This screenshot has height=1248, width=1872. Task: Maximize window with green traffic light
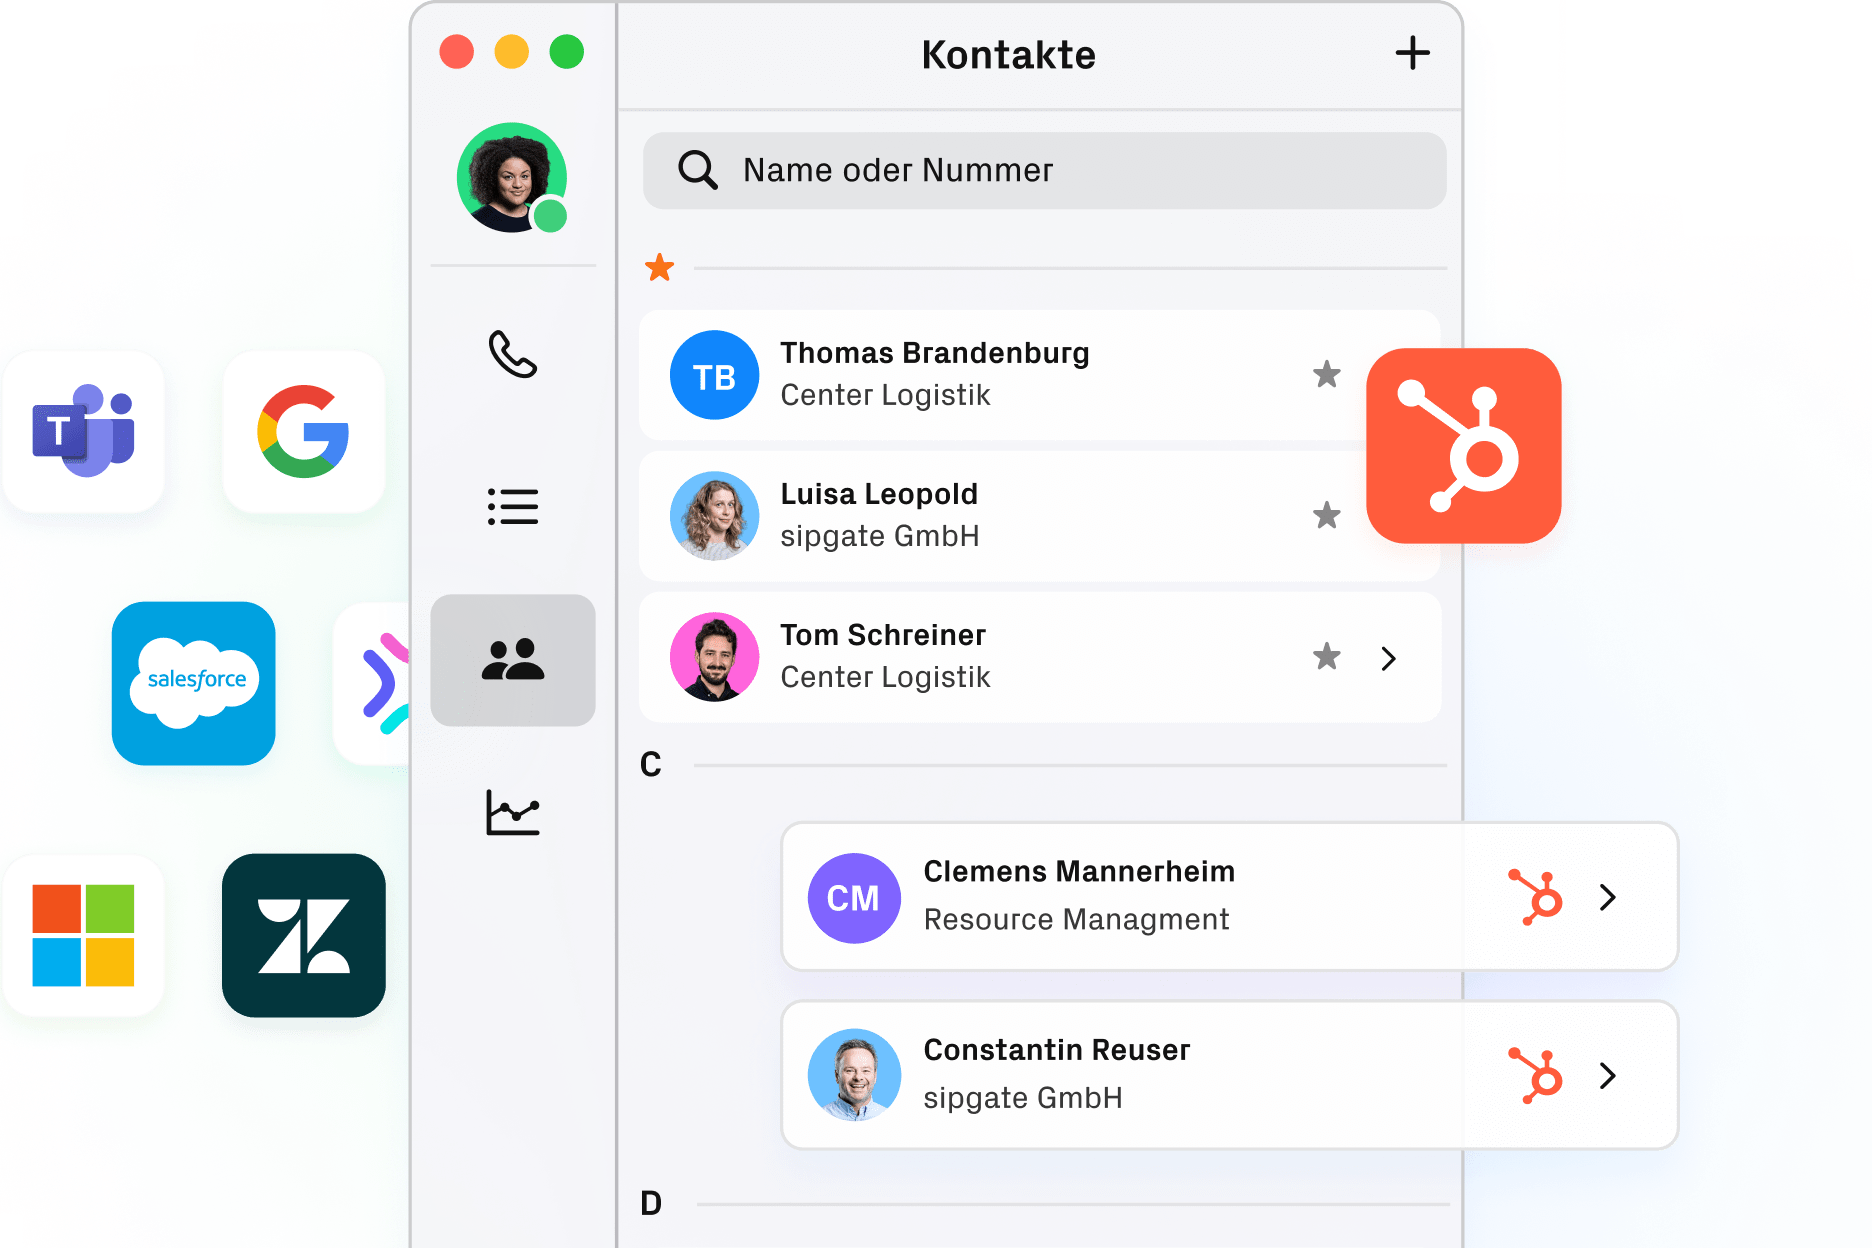pos(566,51)
